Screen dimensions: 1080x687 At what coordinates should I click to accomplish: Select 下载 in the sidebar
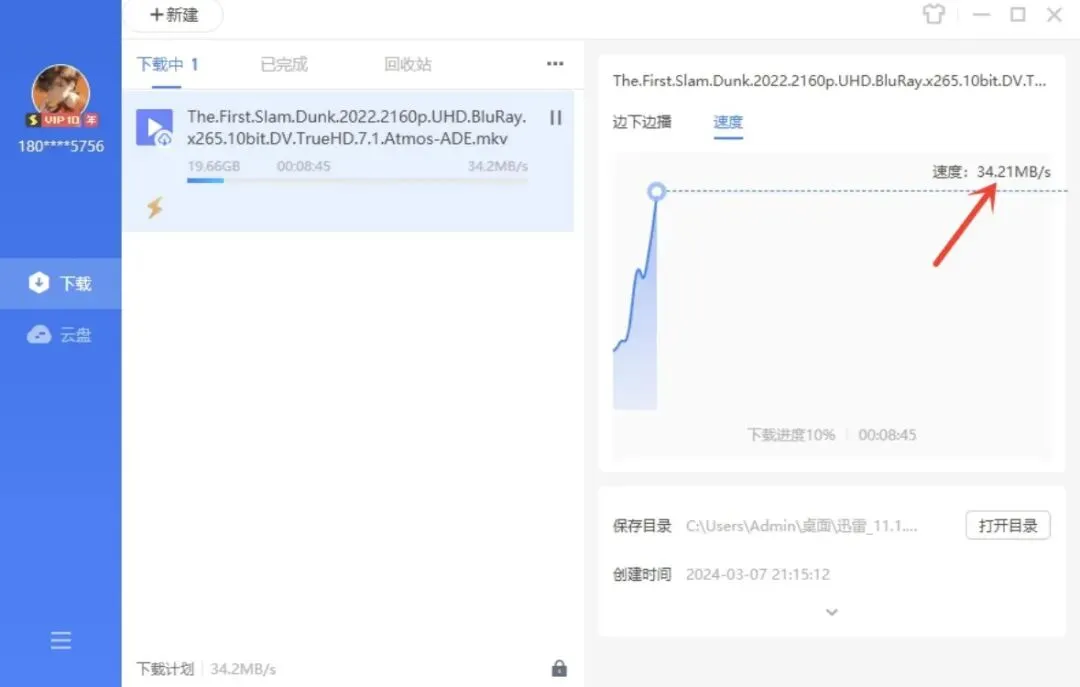61,283
